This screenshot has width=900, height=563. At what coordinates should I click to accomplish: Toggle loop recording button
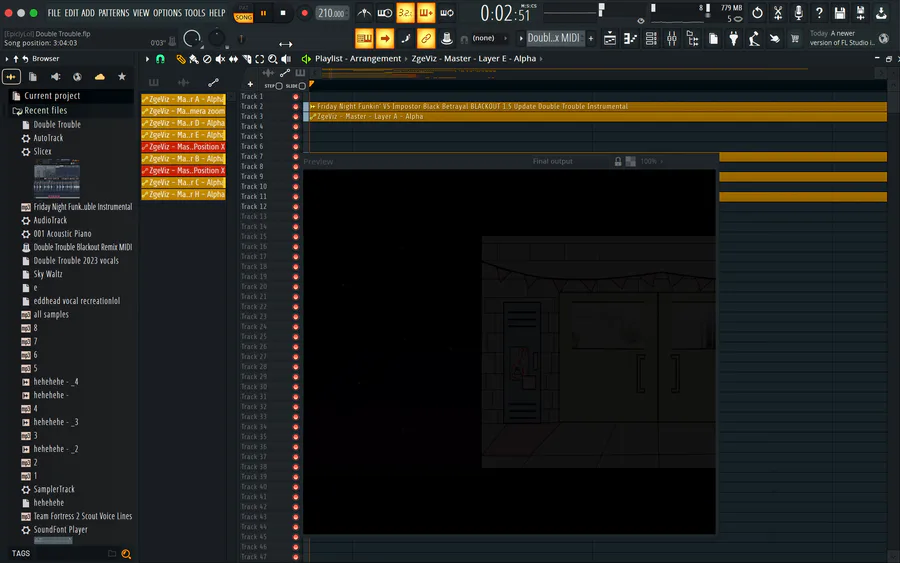coord(447,13)
